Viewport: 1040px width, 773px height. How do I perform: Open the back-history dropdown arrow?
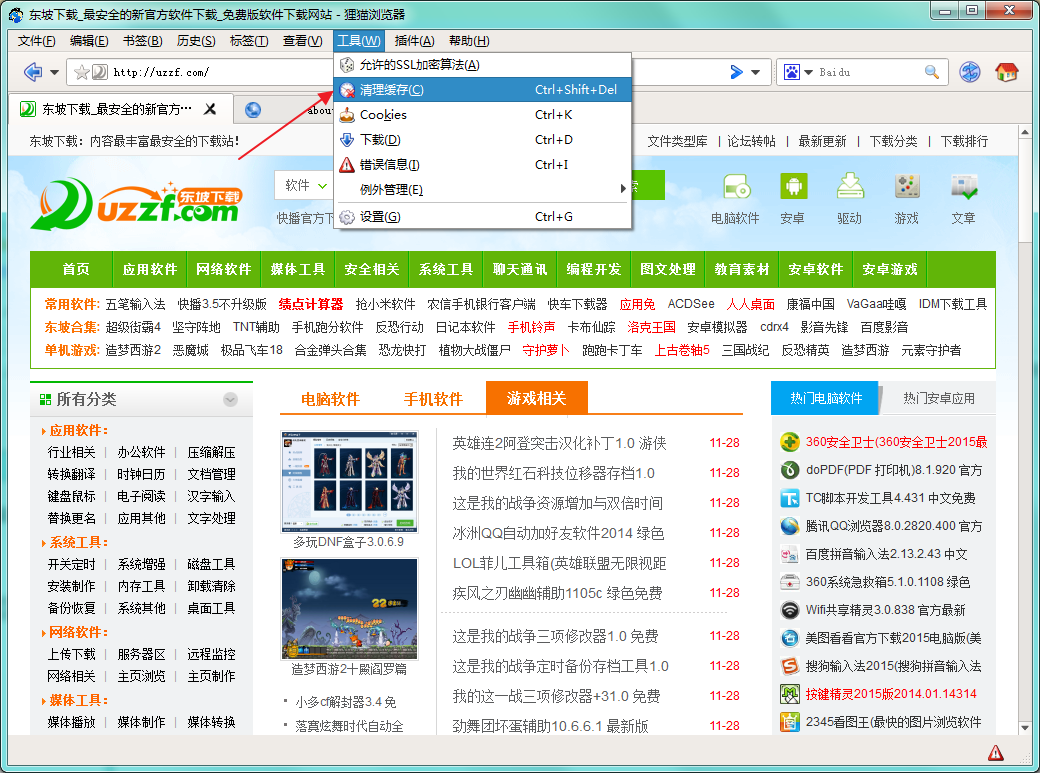54,72
